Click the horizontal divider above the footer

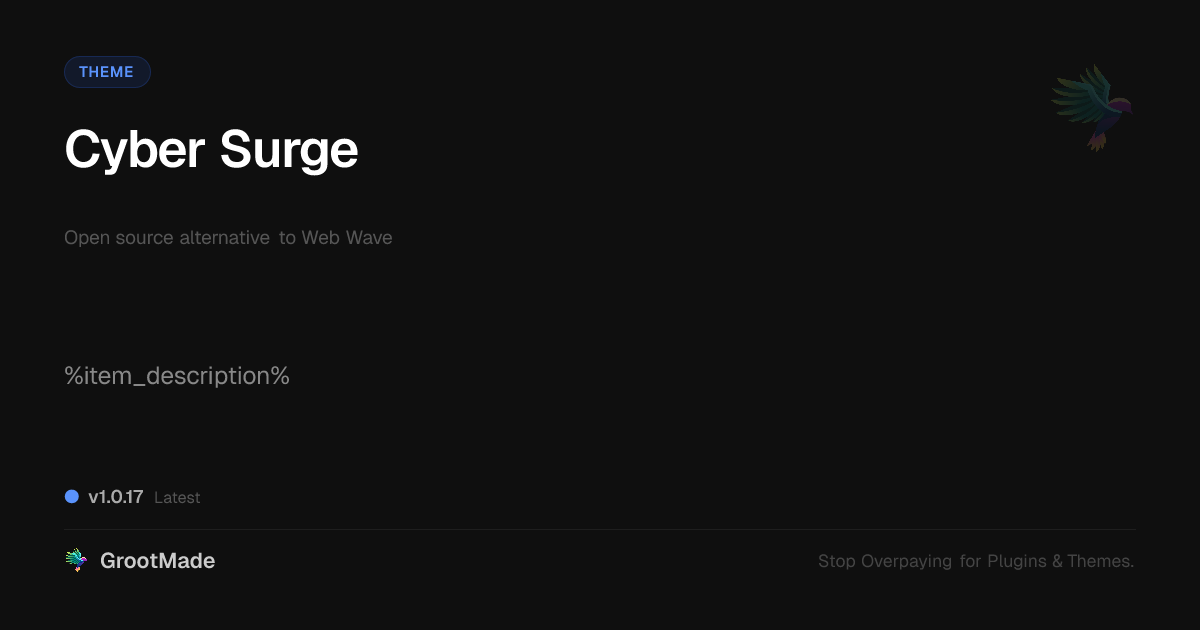600,529
